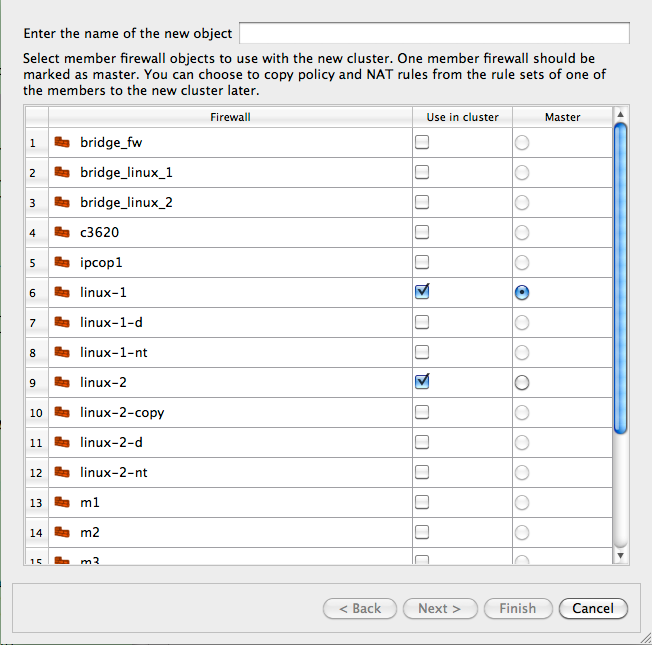Image resolution: width=652 pixels, height=645 pixels.
Task: Click the firewall icon beside bridge_fw
Action: pos(62,143)
